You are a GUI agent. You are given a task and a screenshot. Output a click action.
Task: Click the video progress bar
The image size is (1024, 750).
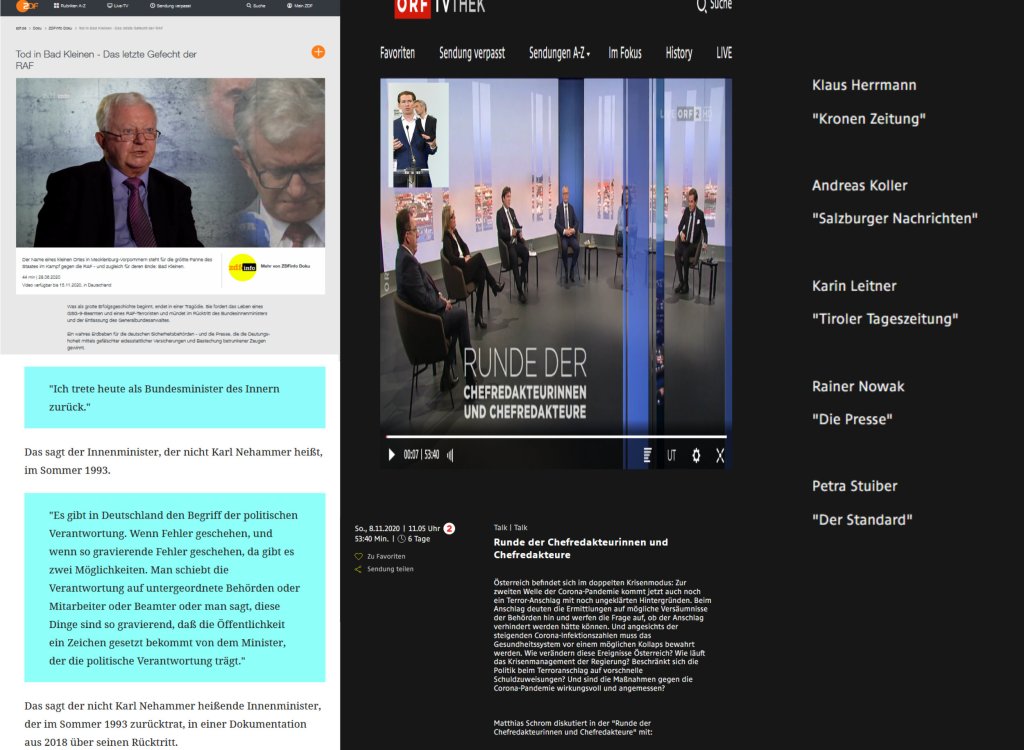tap(555, 437)
